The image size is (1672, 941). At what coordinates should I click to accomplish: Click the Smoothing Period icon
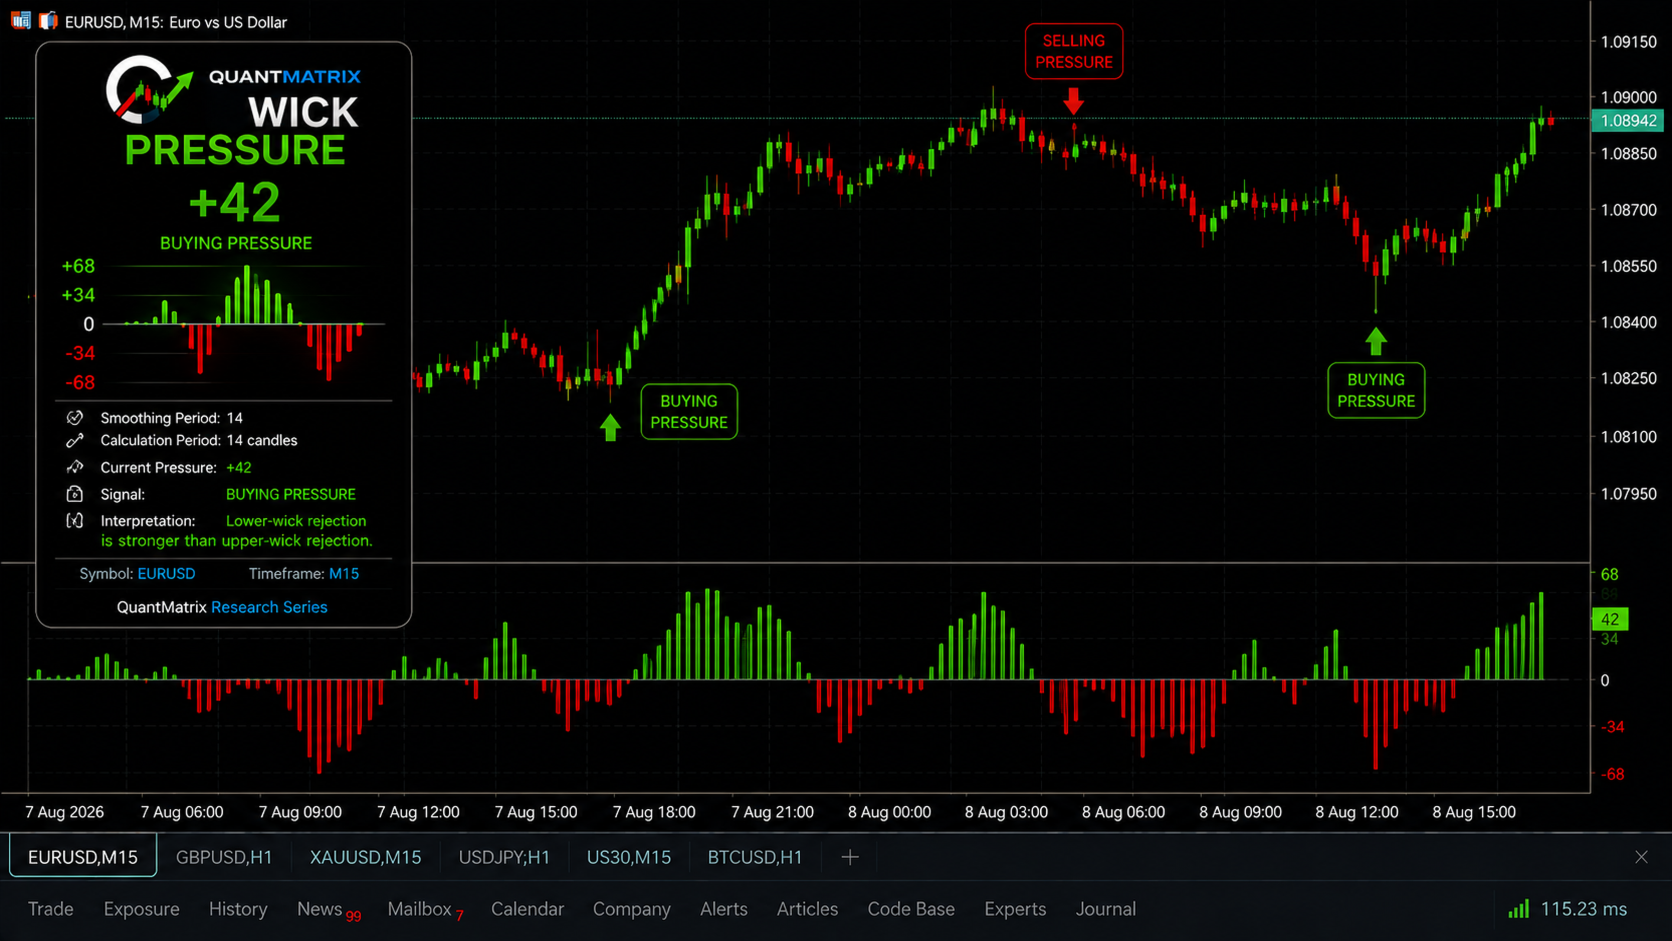point(75,418)
